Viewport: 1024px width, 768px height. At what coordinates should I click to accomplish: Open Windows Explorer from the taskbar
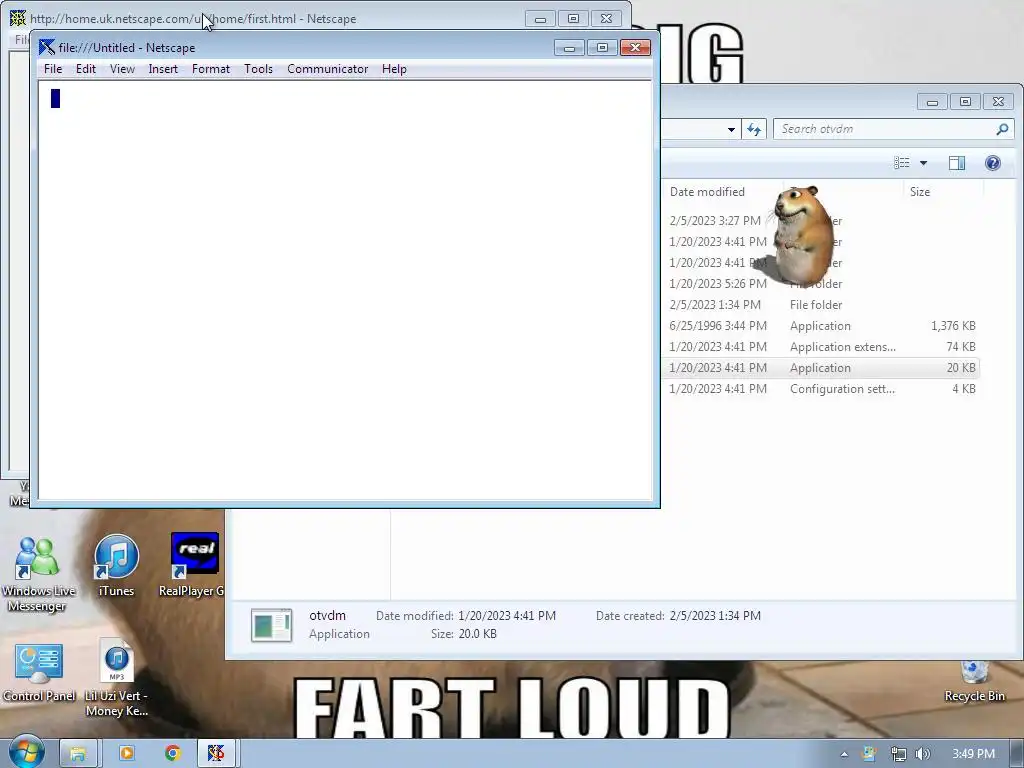78,754
